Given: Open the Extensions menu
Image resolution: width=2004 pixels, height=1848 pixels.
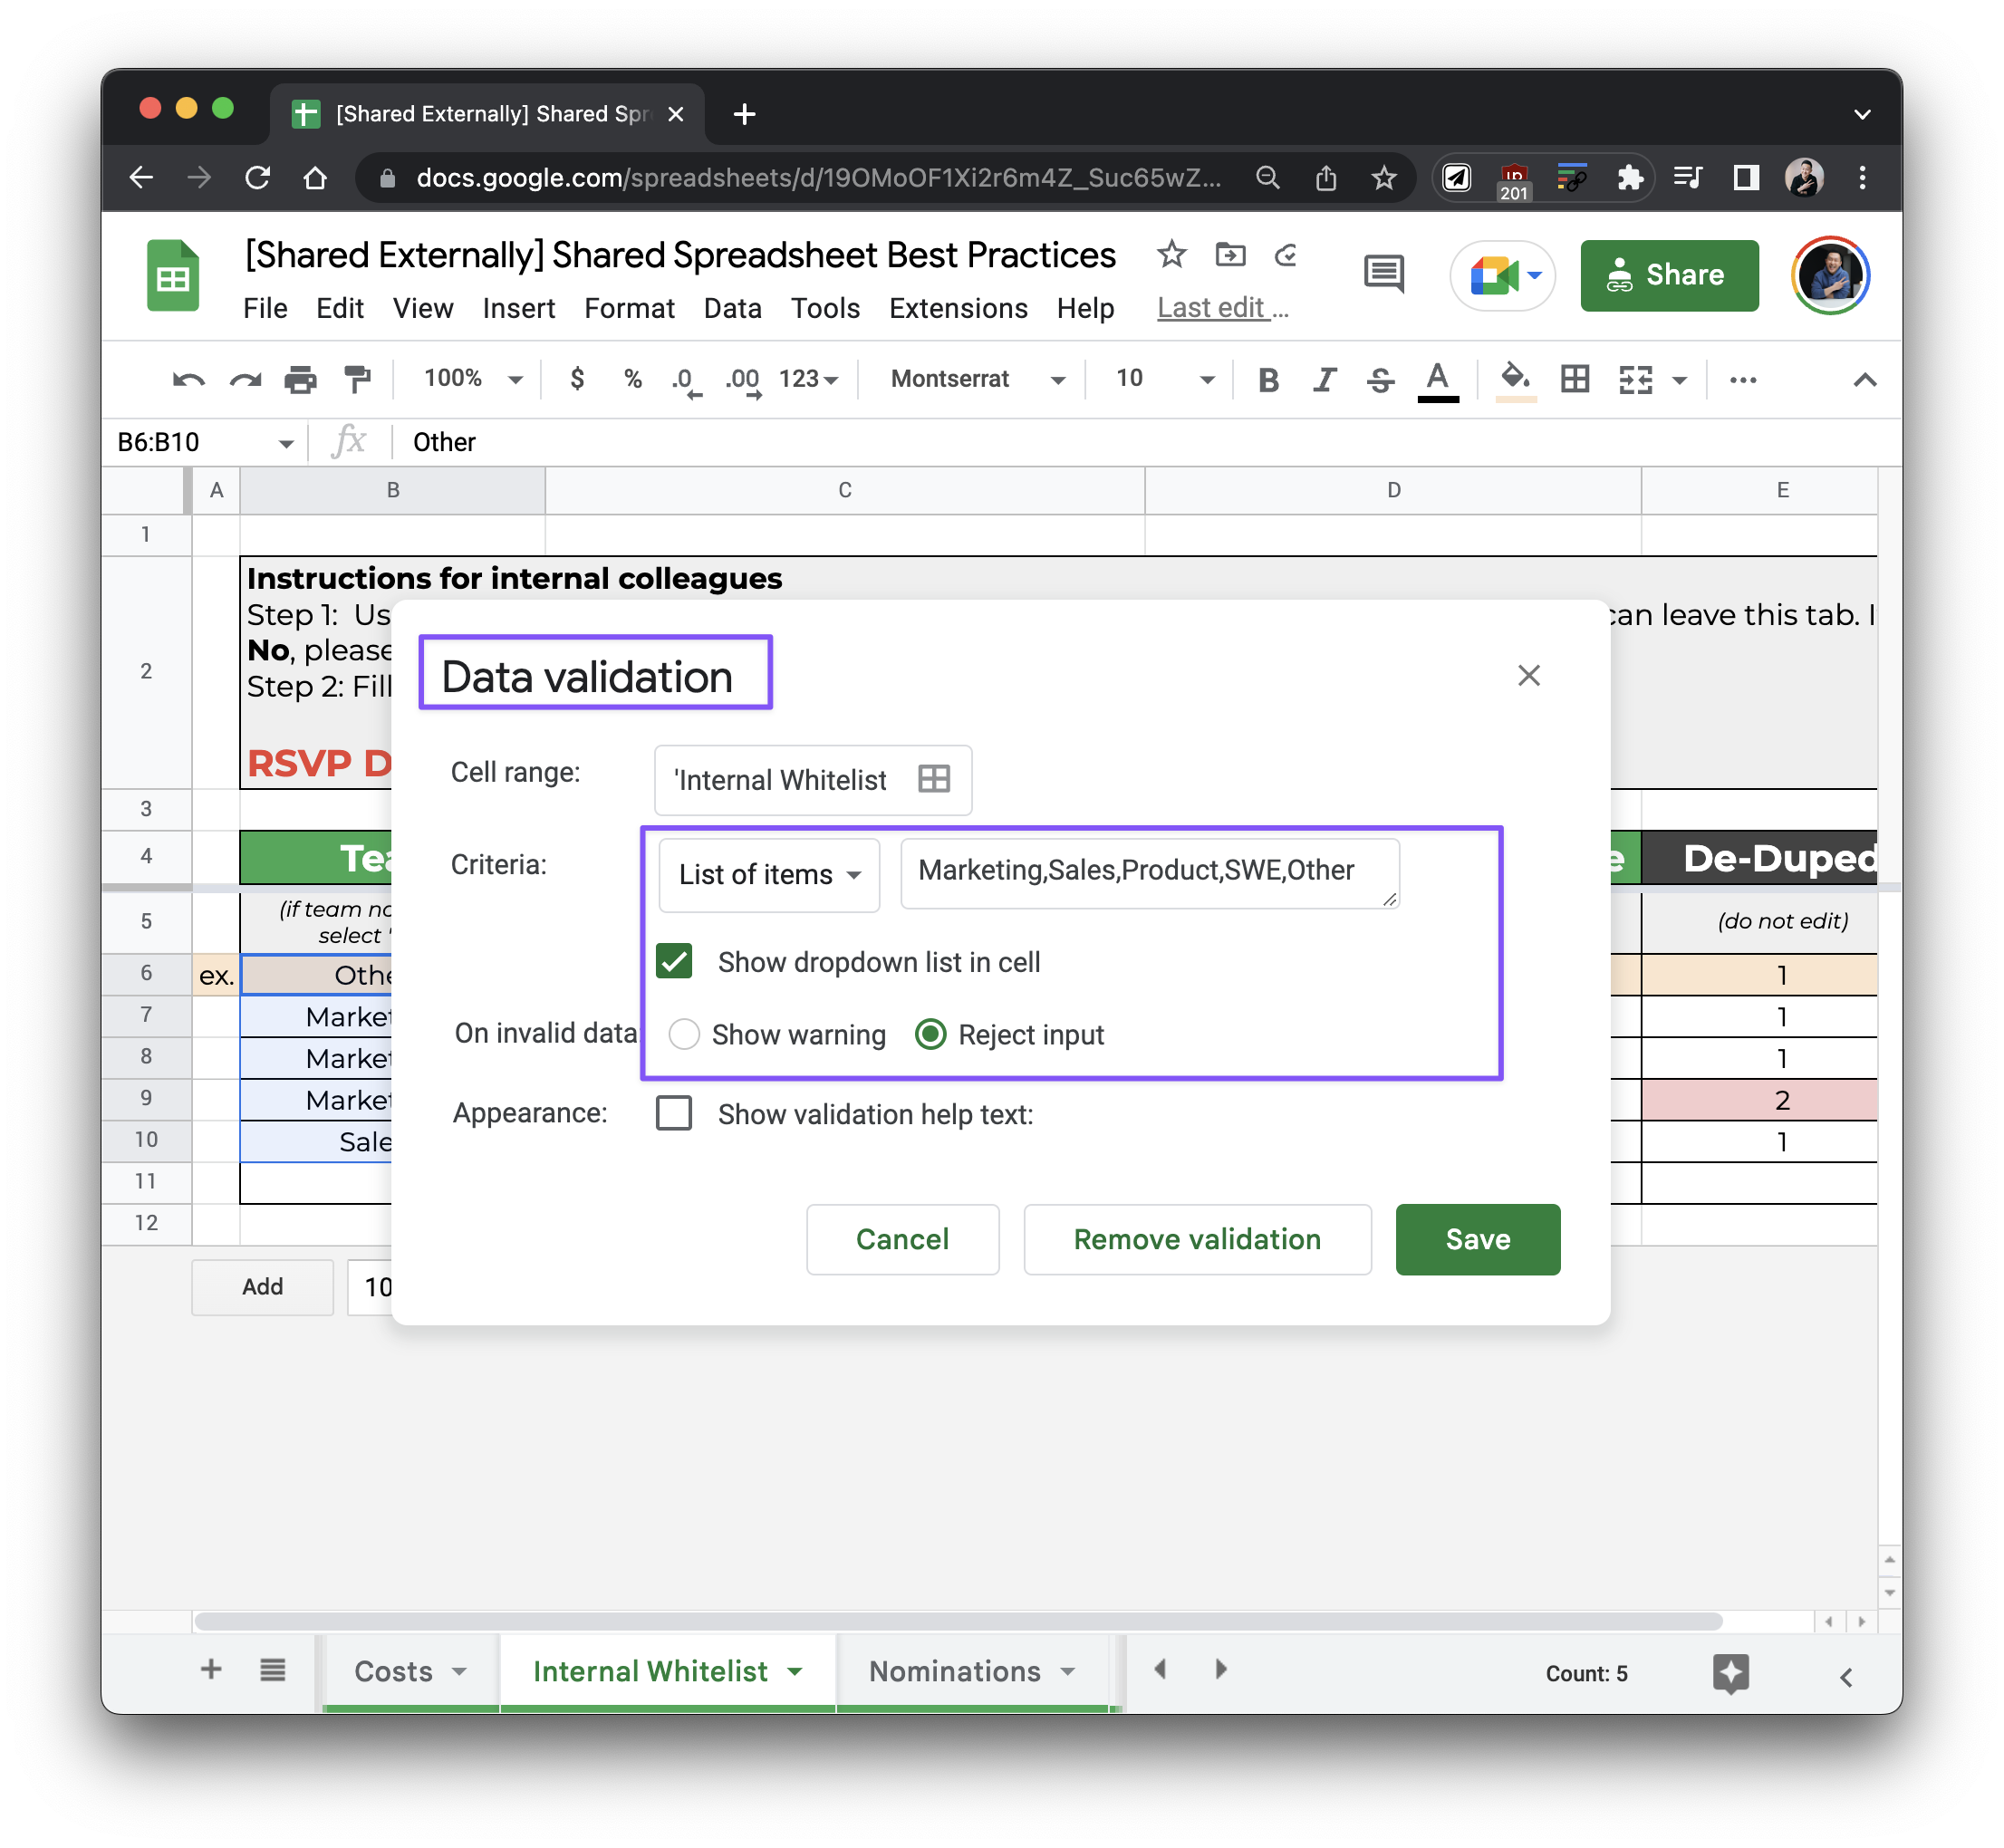Looking at the screenshot, I should click(x=957, y=308).
